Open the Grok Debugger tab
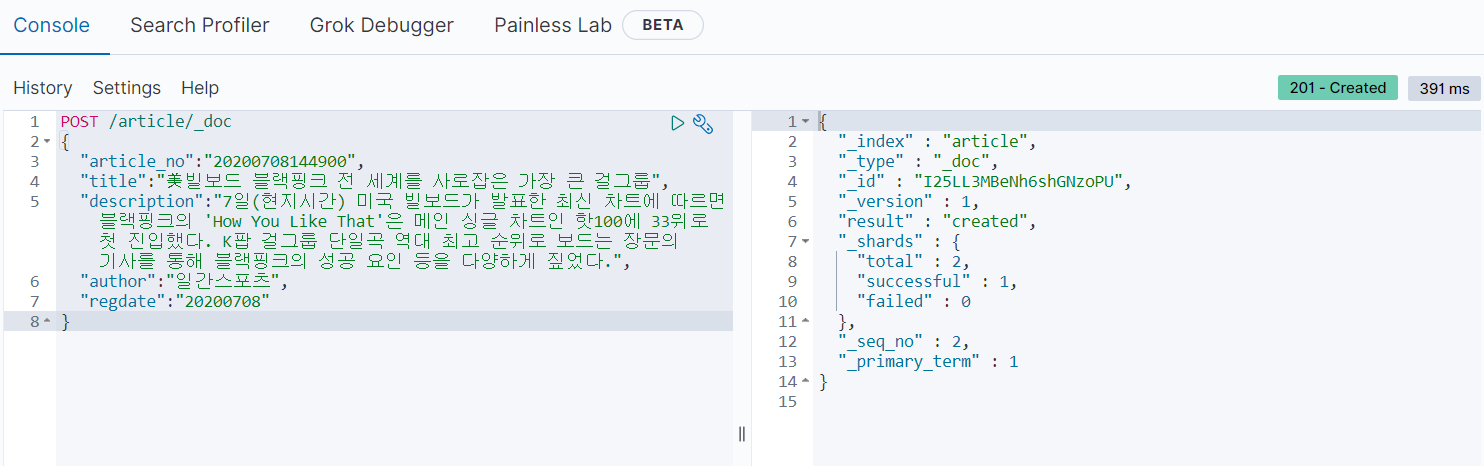Screen dimensions: 1484x466 click(382, 26)
